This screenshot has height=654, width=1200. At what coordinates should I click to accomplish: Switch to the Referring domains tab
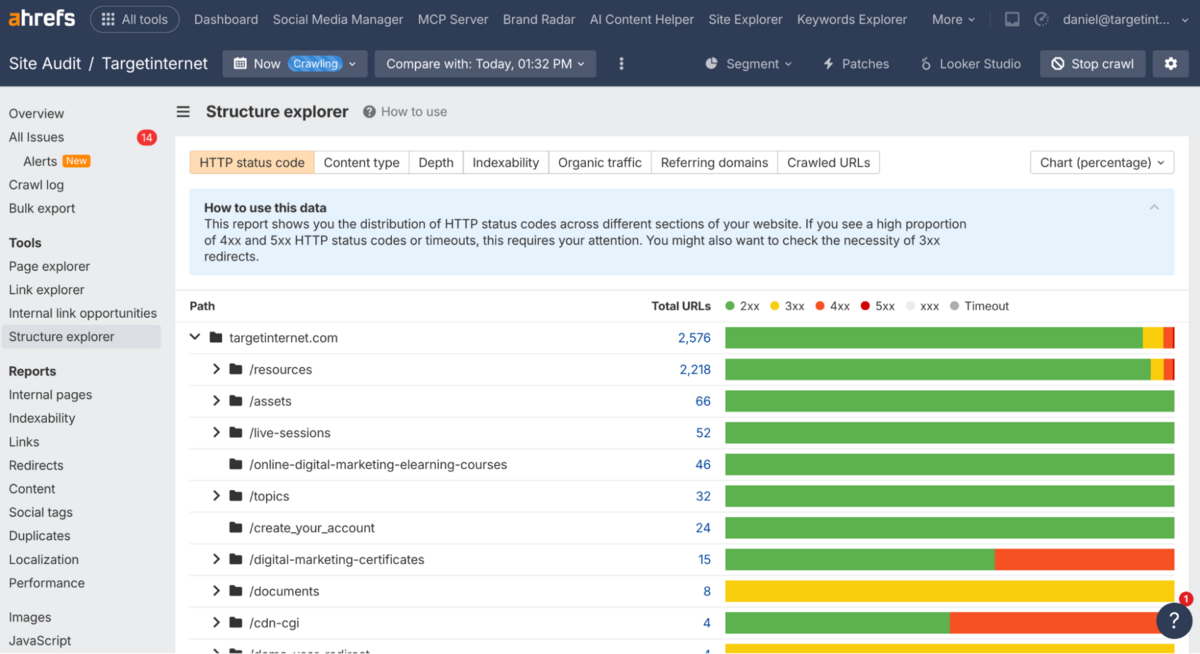click(x=714, y=162)
